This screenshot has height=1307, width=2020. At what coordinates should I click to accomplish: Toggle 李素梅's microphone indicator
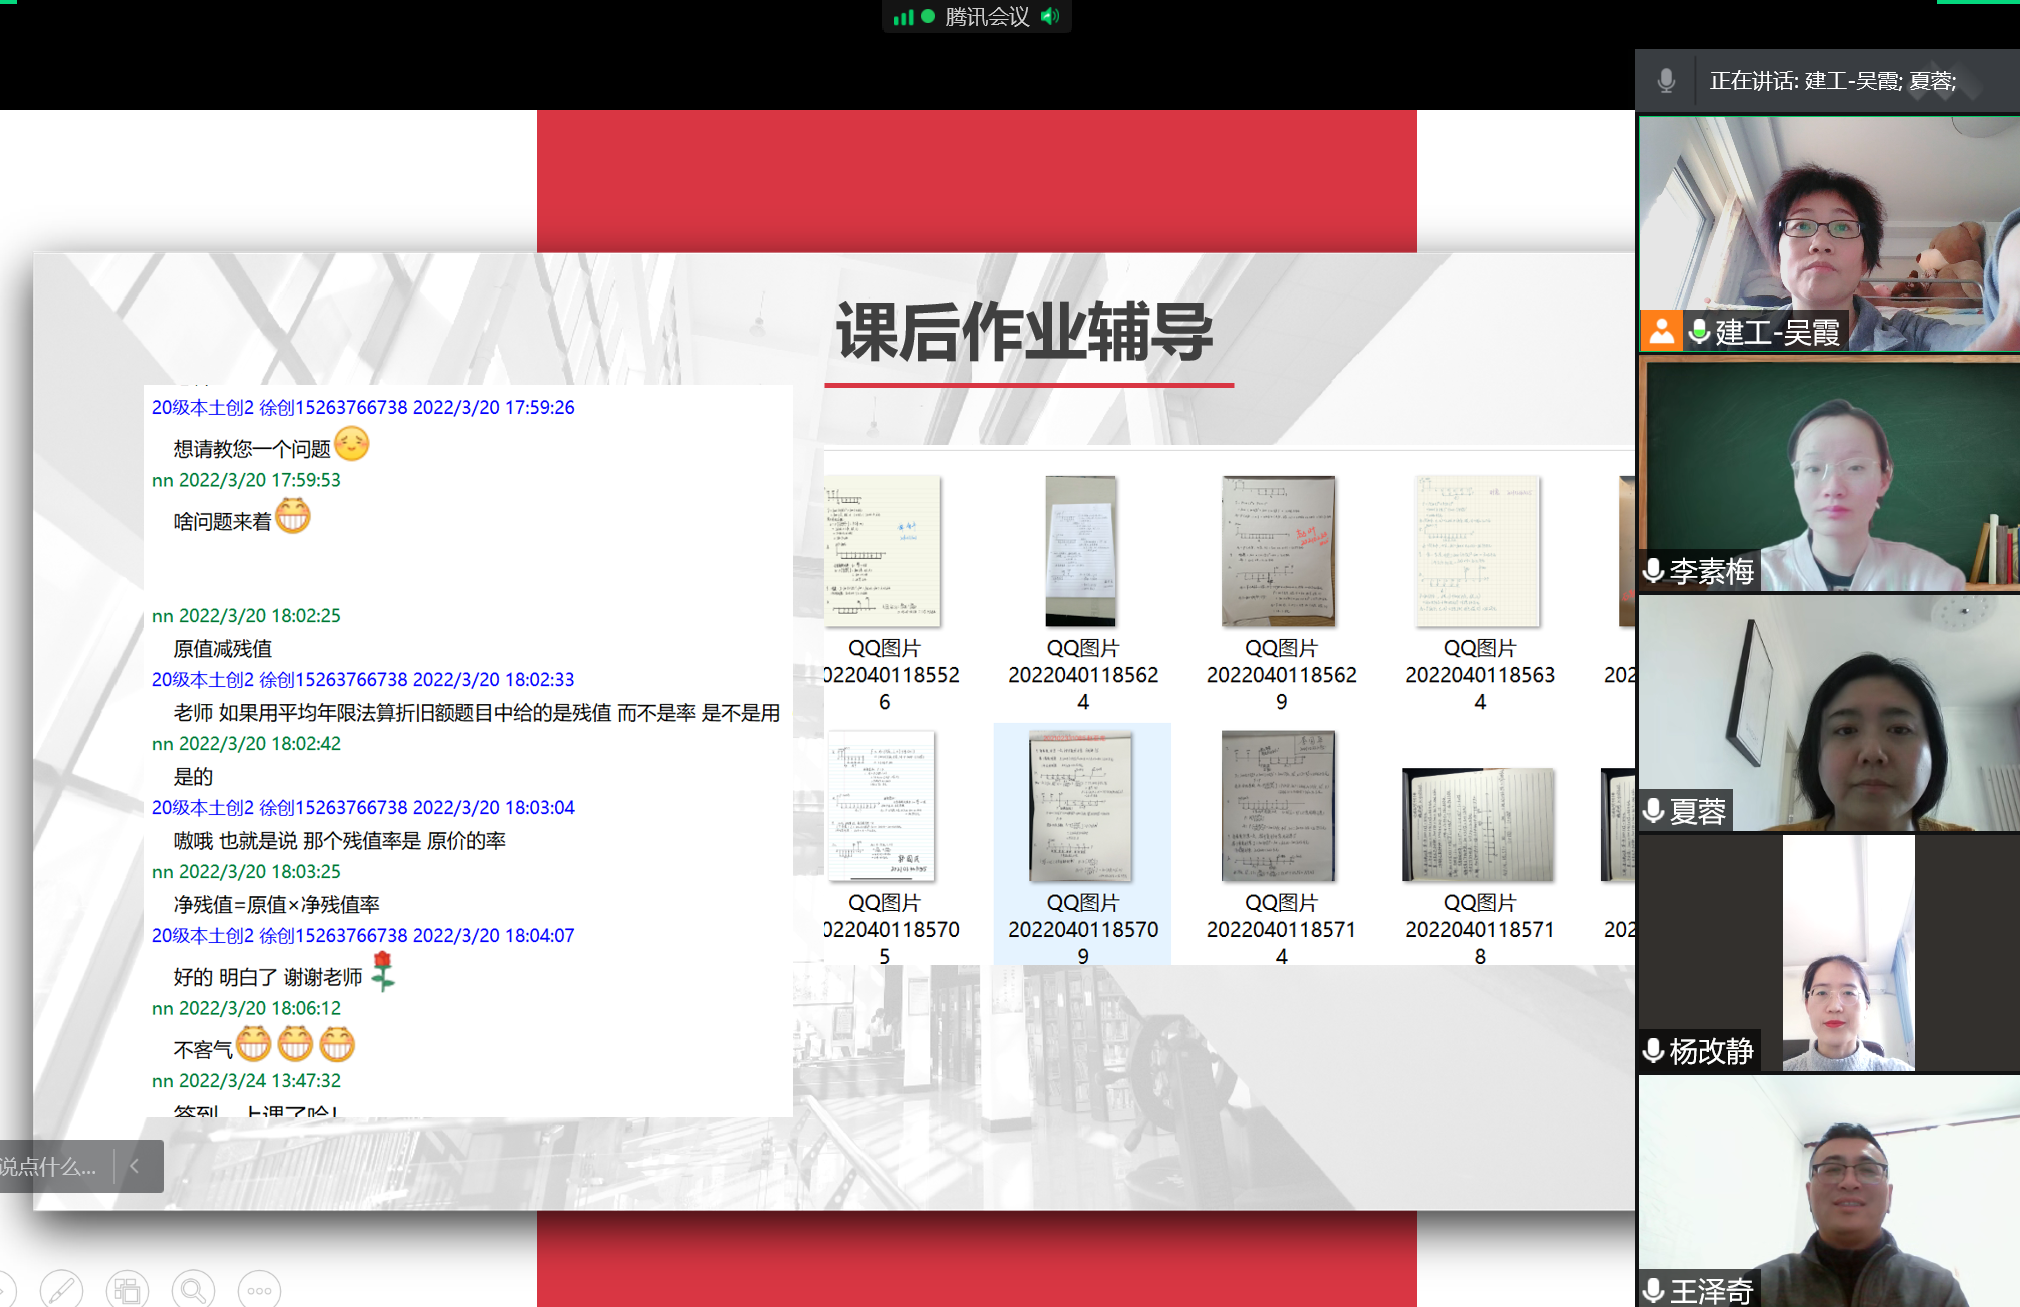point(1654,570)
